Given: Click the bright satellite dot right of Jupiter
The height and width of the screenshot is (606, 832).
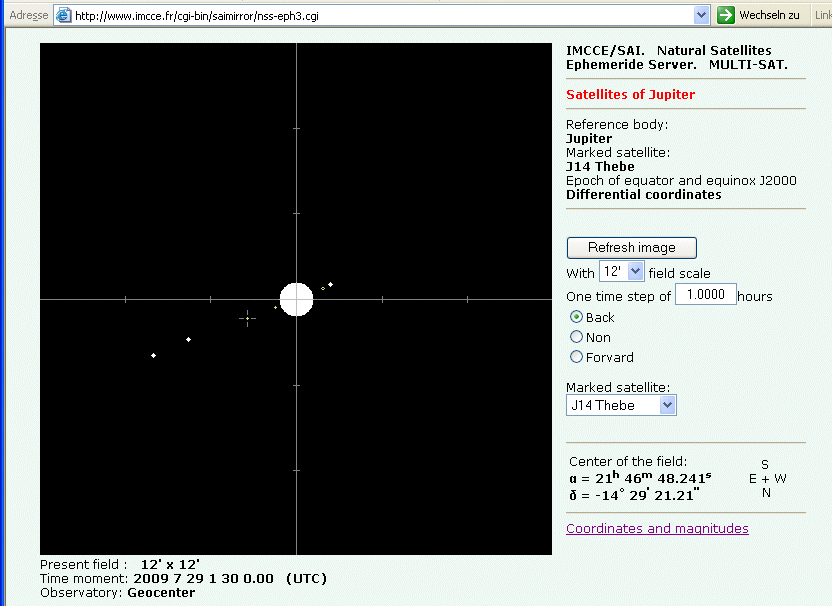Looking at the screenshot, I should pos(331,285).
